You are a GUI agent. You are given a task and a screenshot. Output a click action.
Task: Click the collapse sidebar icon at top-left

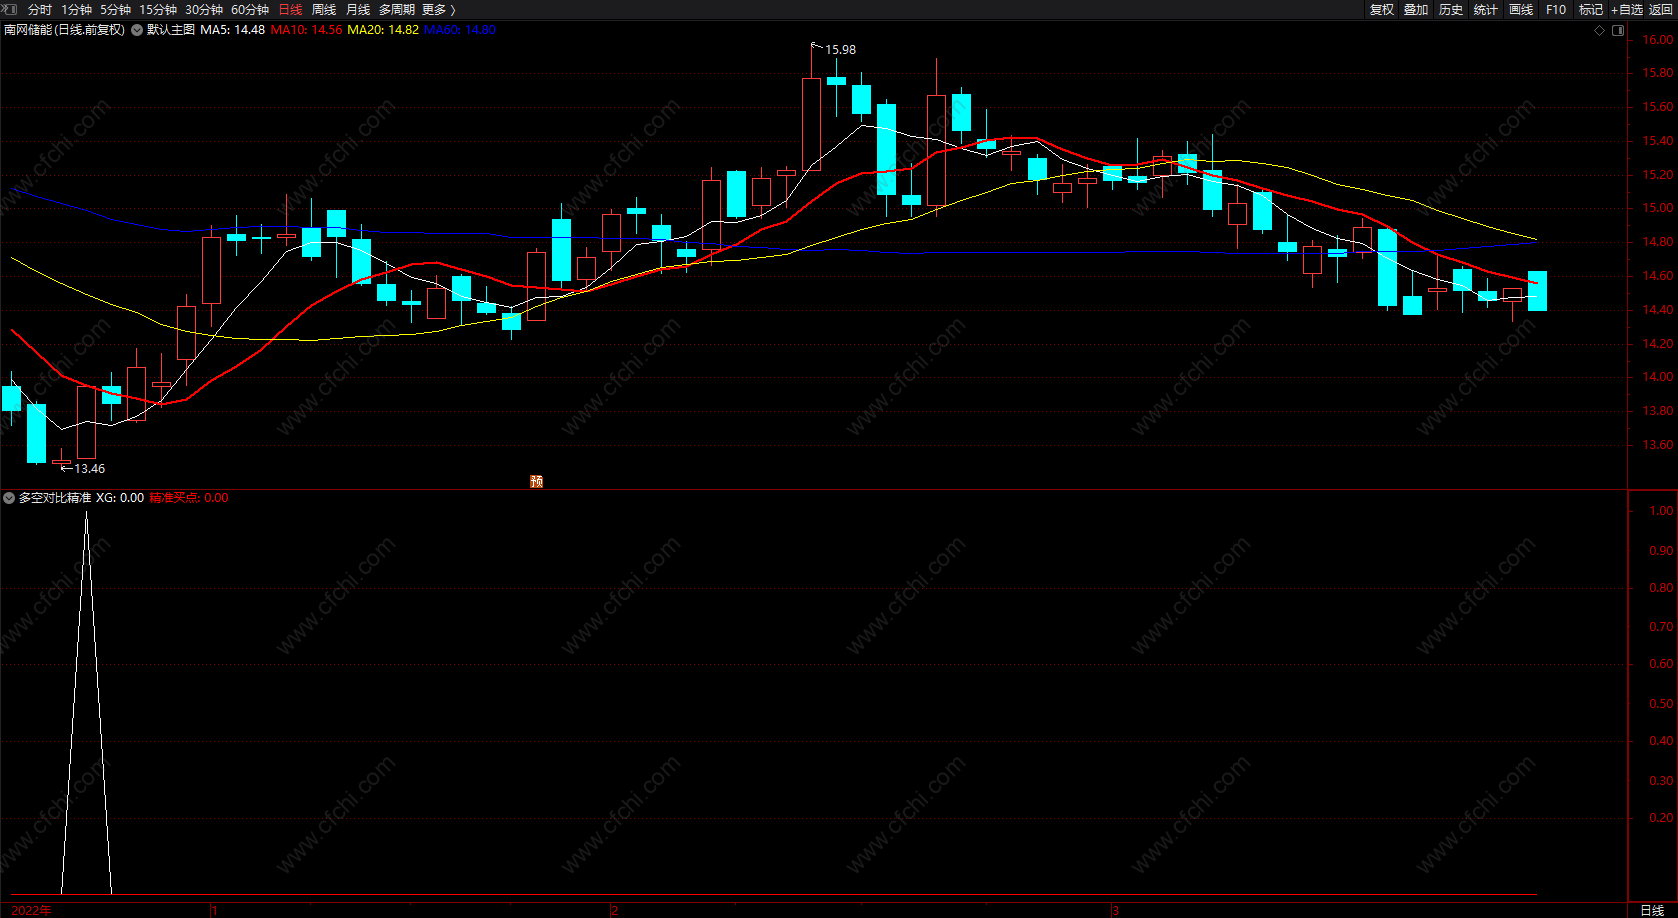pyautogui.click(x=10, y=9)
